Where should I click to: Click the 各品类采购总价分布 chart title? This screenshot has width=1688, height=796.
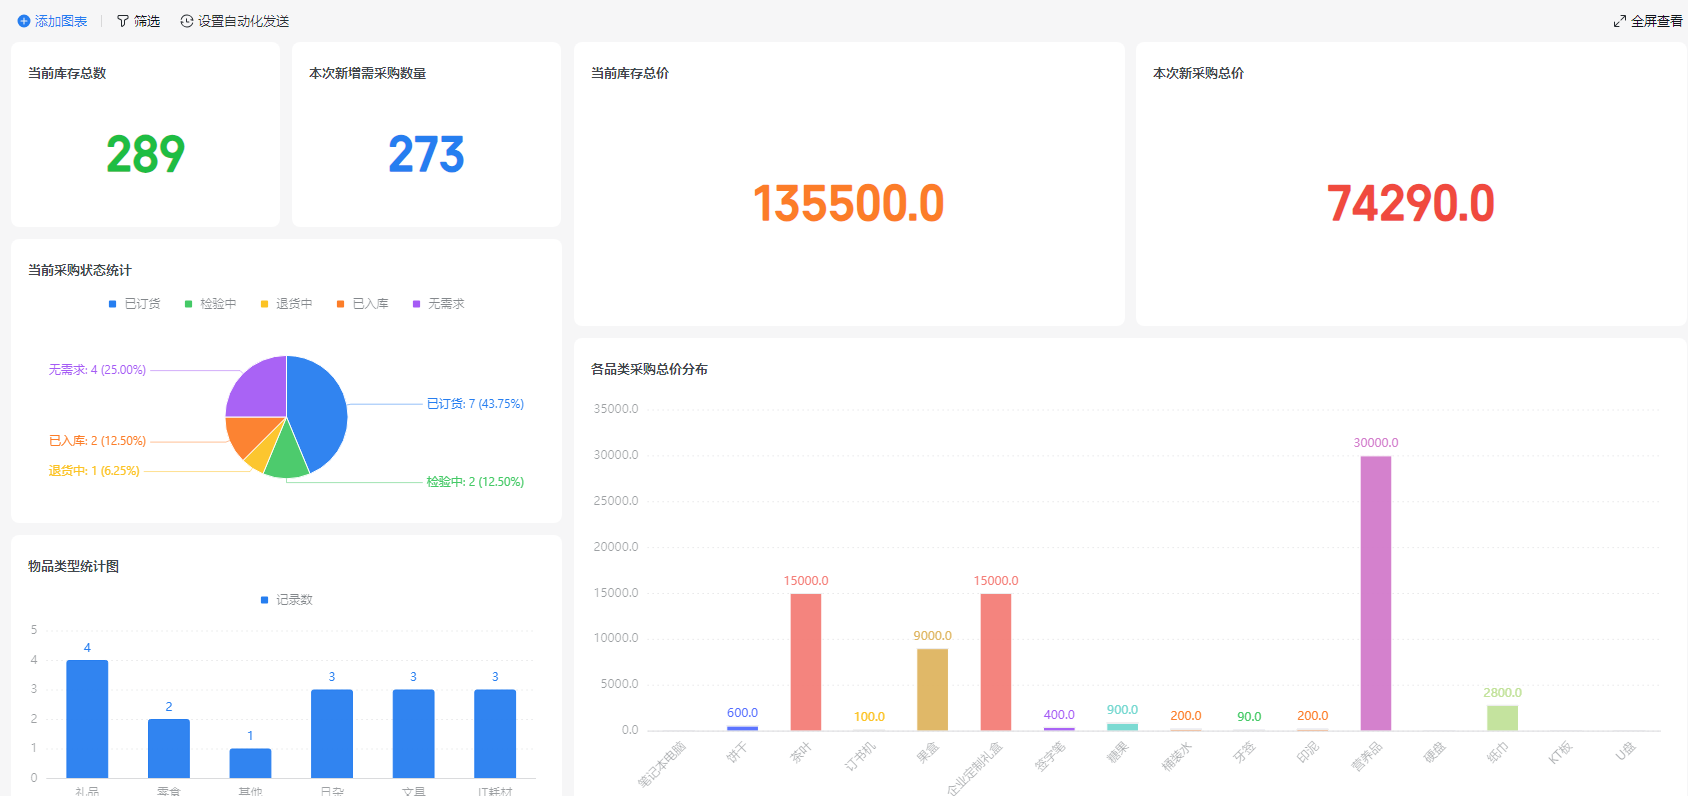(x=649, y=369)
